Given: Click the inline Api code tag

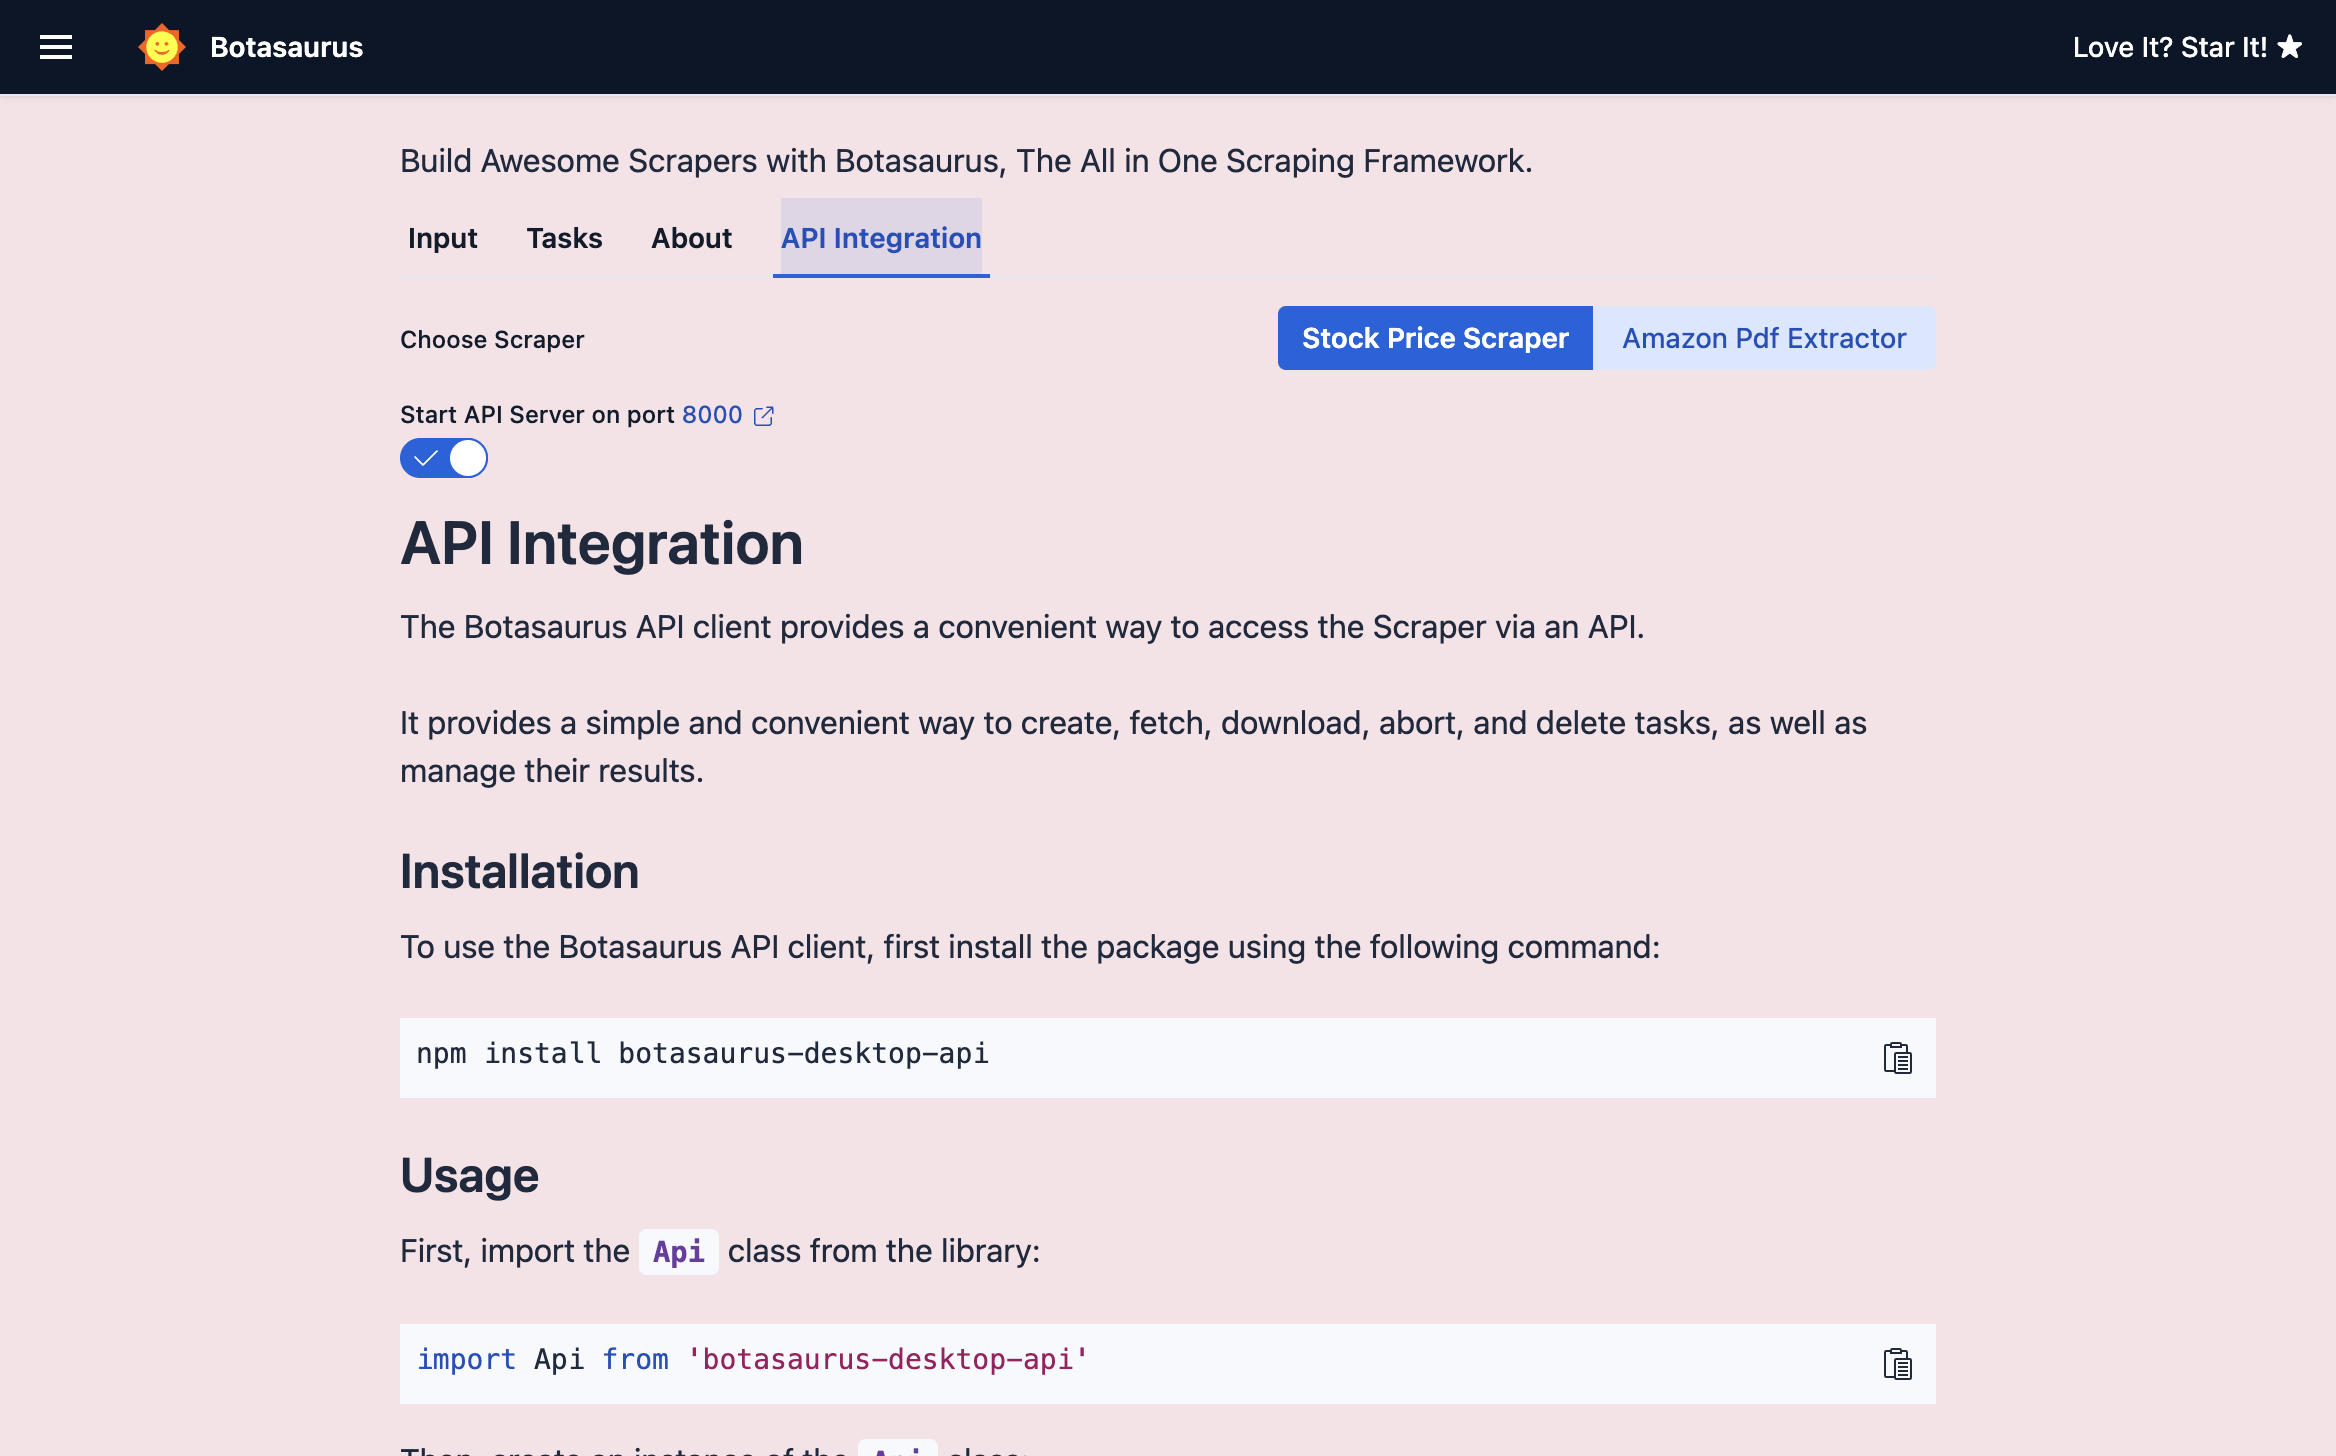Looking at the screenshot, I should [x=678, y=1252].
